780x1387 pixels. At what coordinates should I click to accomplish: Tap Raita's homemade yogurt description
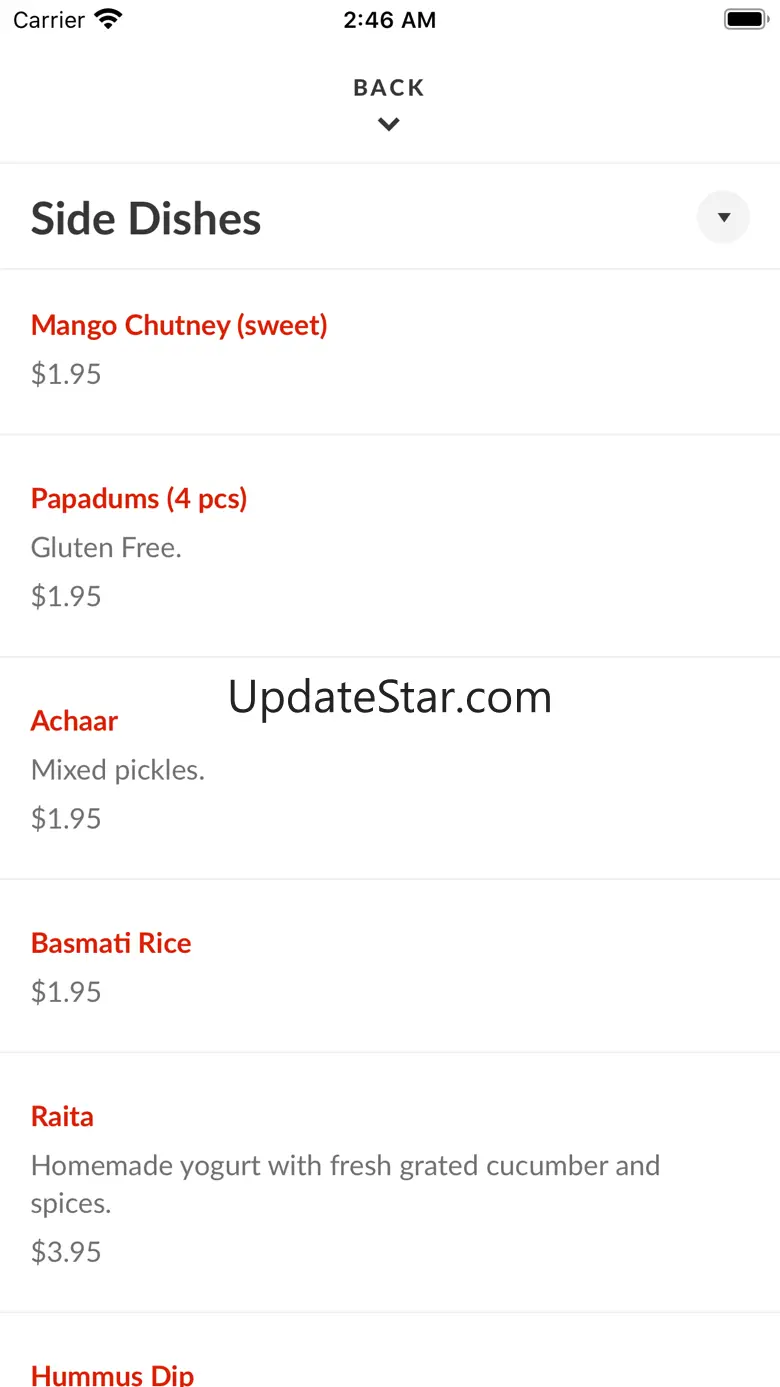pyautogui.click(x=345, y=1166)
